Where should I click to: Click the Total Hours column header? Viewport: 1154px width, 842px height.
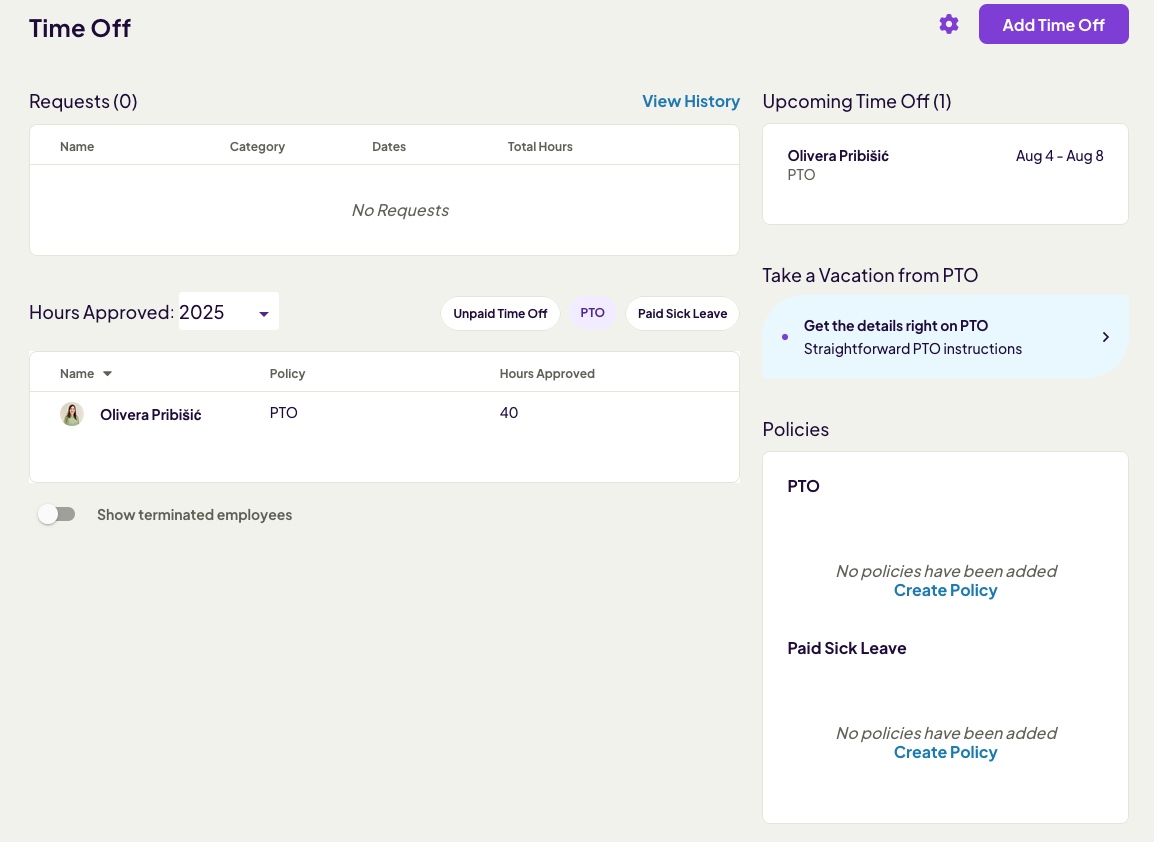(x=540, y=147)
